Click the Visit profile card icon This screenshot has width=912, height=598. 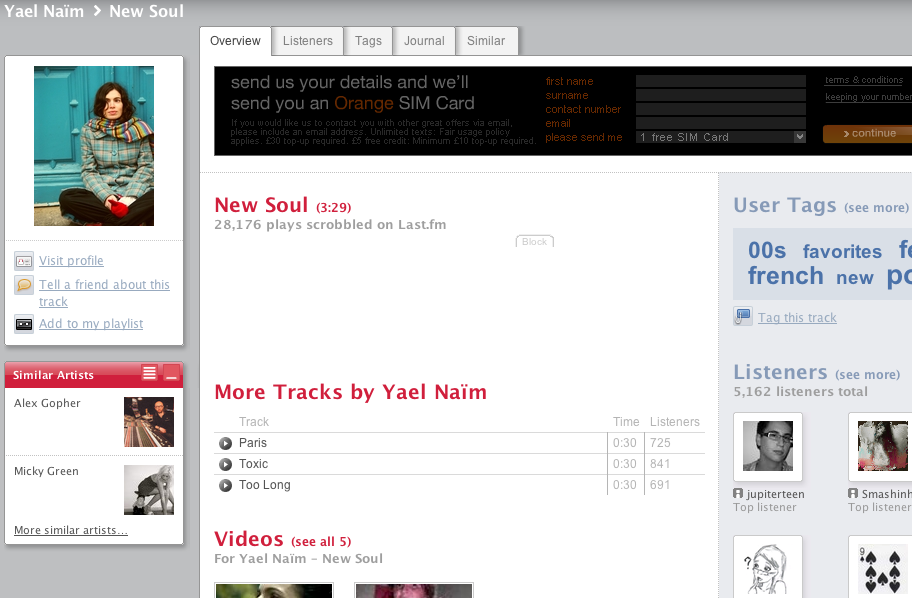pos(24,261)
